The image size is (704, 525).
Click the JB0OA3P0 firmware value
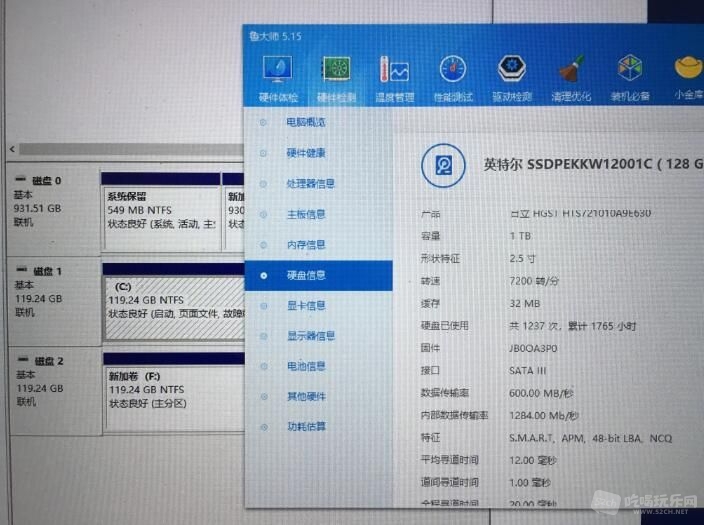pyautogui.click(x=533, y=349)
